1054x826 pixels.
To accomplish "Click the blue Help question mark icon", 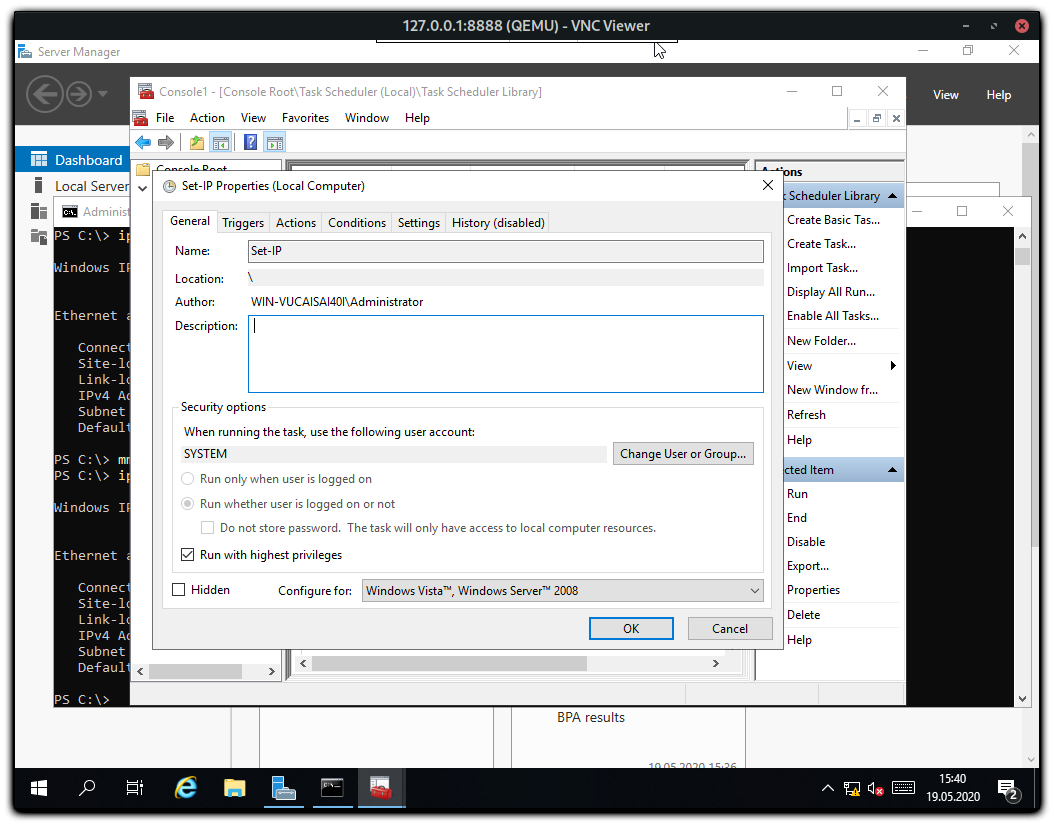I will click(x=250, y=143).
